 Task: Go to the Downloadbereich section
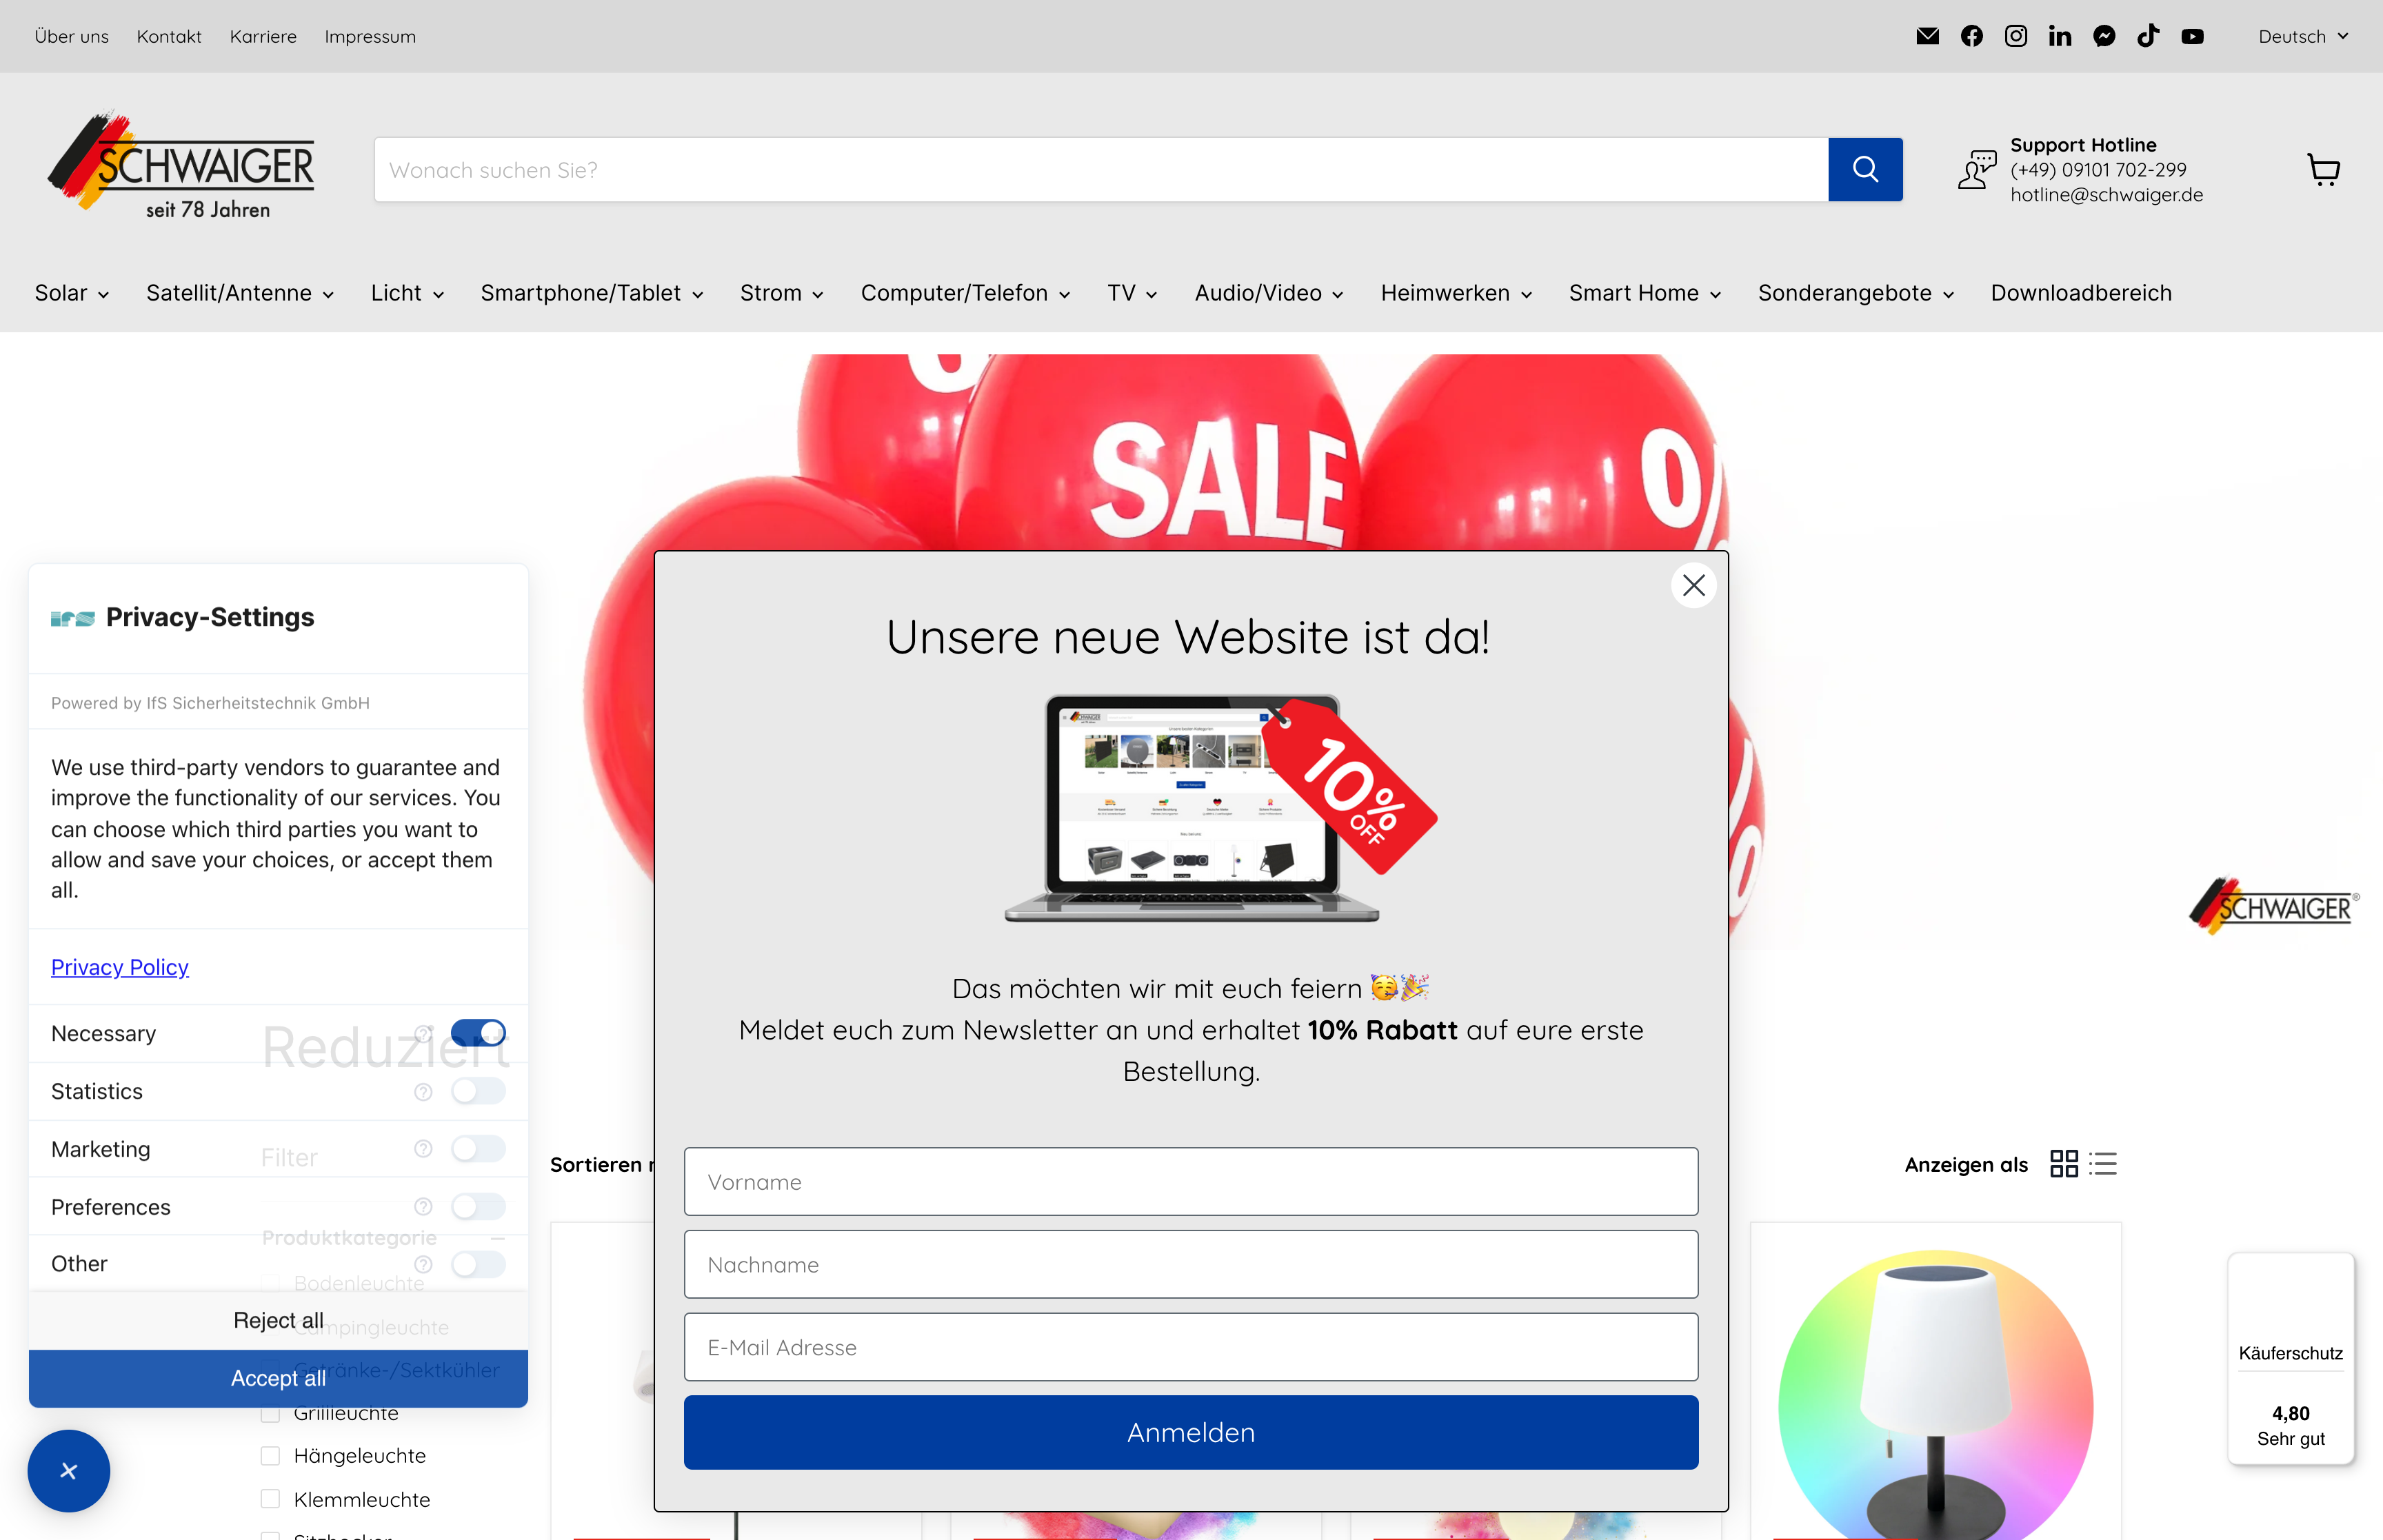[2081, 292]
